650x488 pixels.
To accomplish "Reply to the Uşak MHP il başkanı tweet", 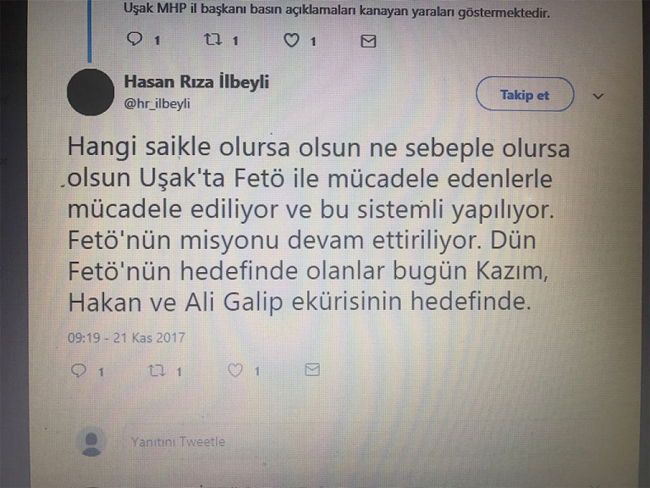I will point(134,39).
